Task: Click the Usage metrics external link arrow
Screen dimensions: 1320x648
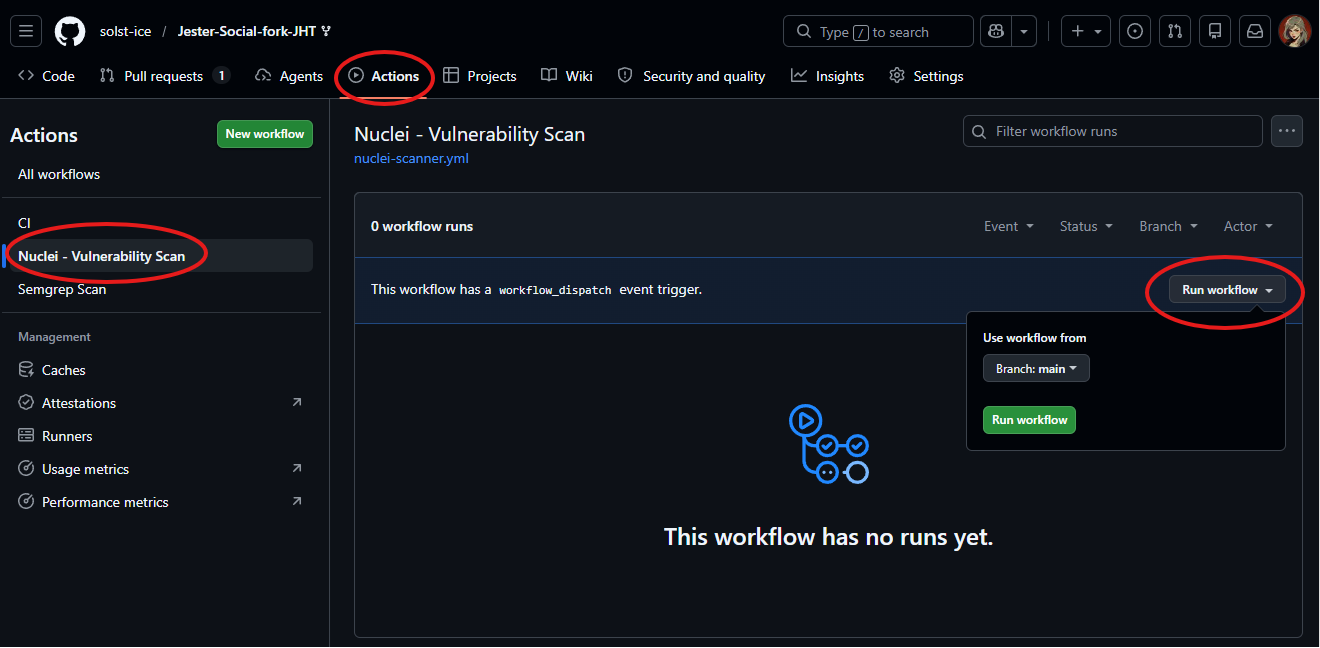Action: (296, 469)
